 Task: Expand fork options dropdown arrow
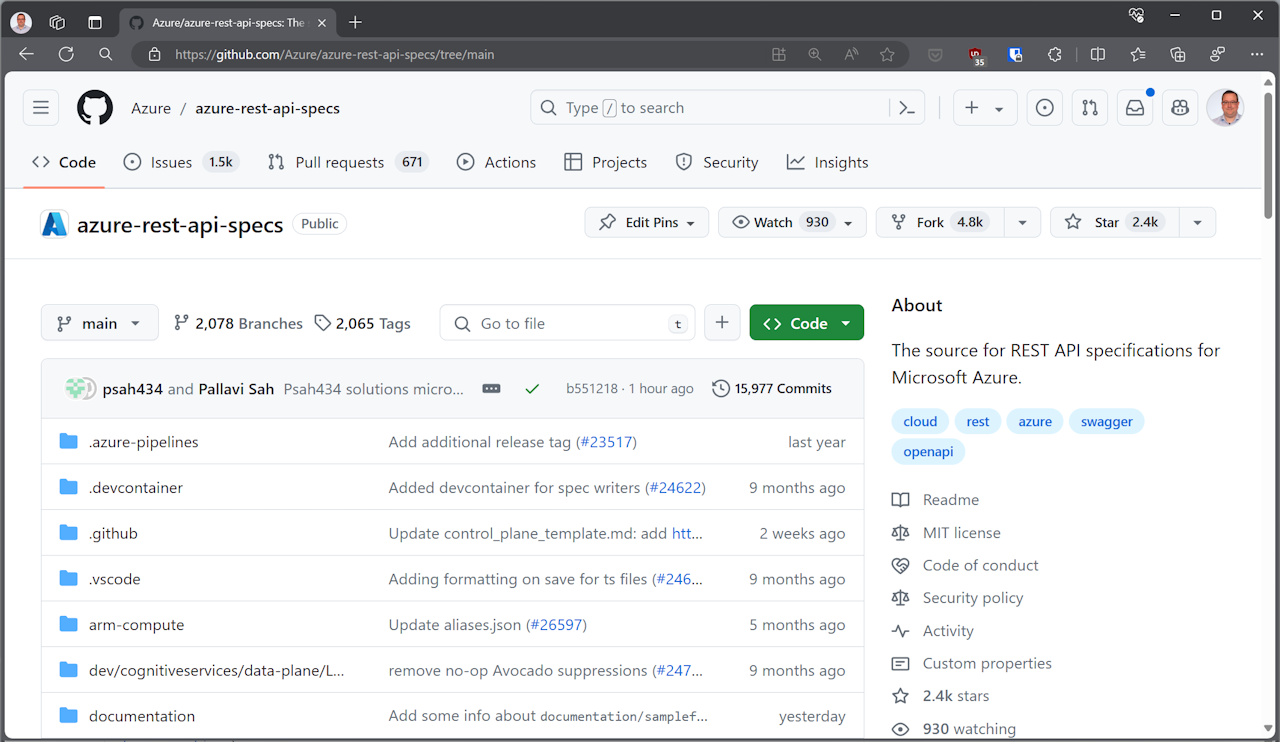[x=1022, y=222]
